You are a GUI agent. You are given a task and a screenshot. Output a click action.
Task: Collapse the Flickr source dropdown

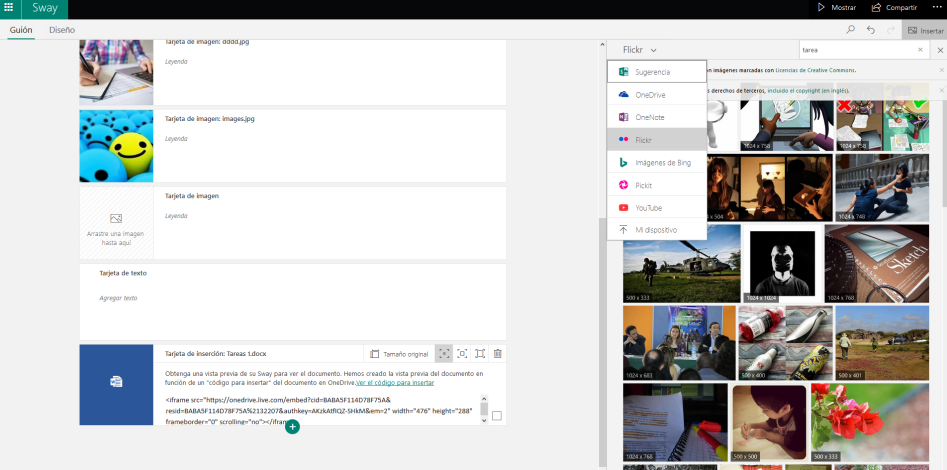(640, 49)
